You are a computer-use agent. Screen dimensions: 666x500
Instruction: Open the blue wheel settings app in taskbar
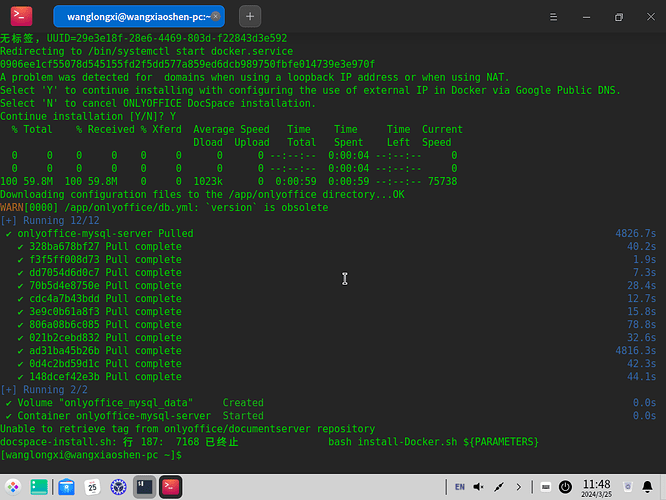click(x=118, y=487)
